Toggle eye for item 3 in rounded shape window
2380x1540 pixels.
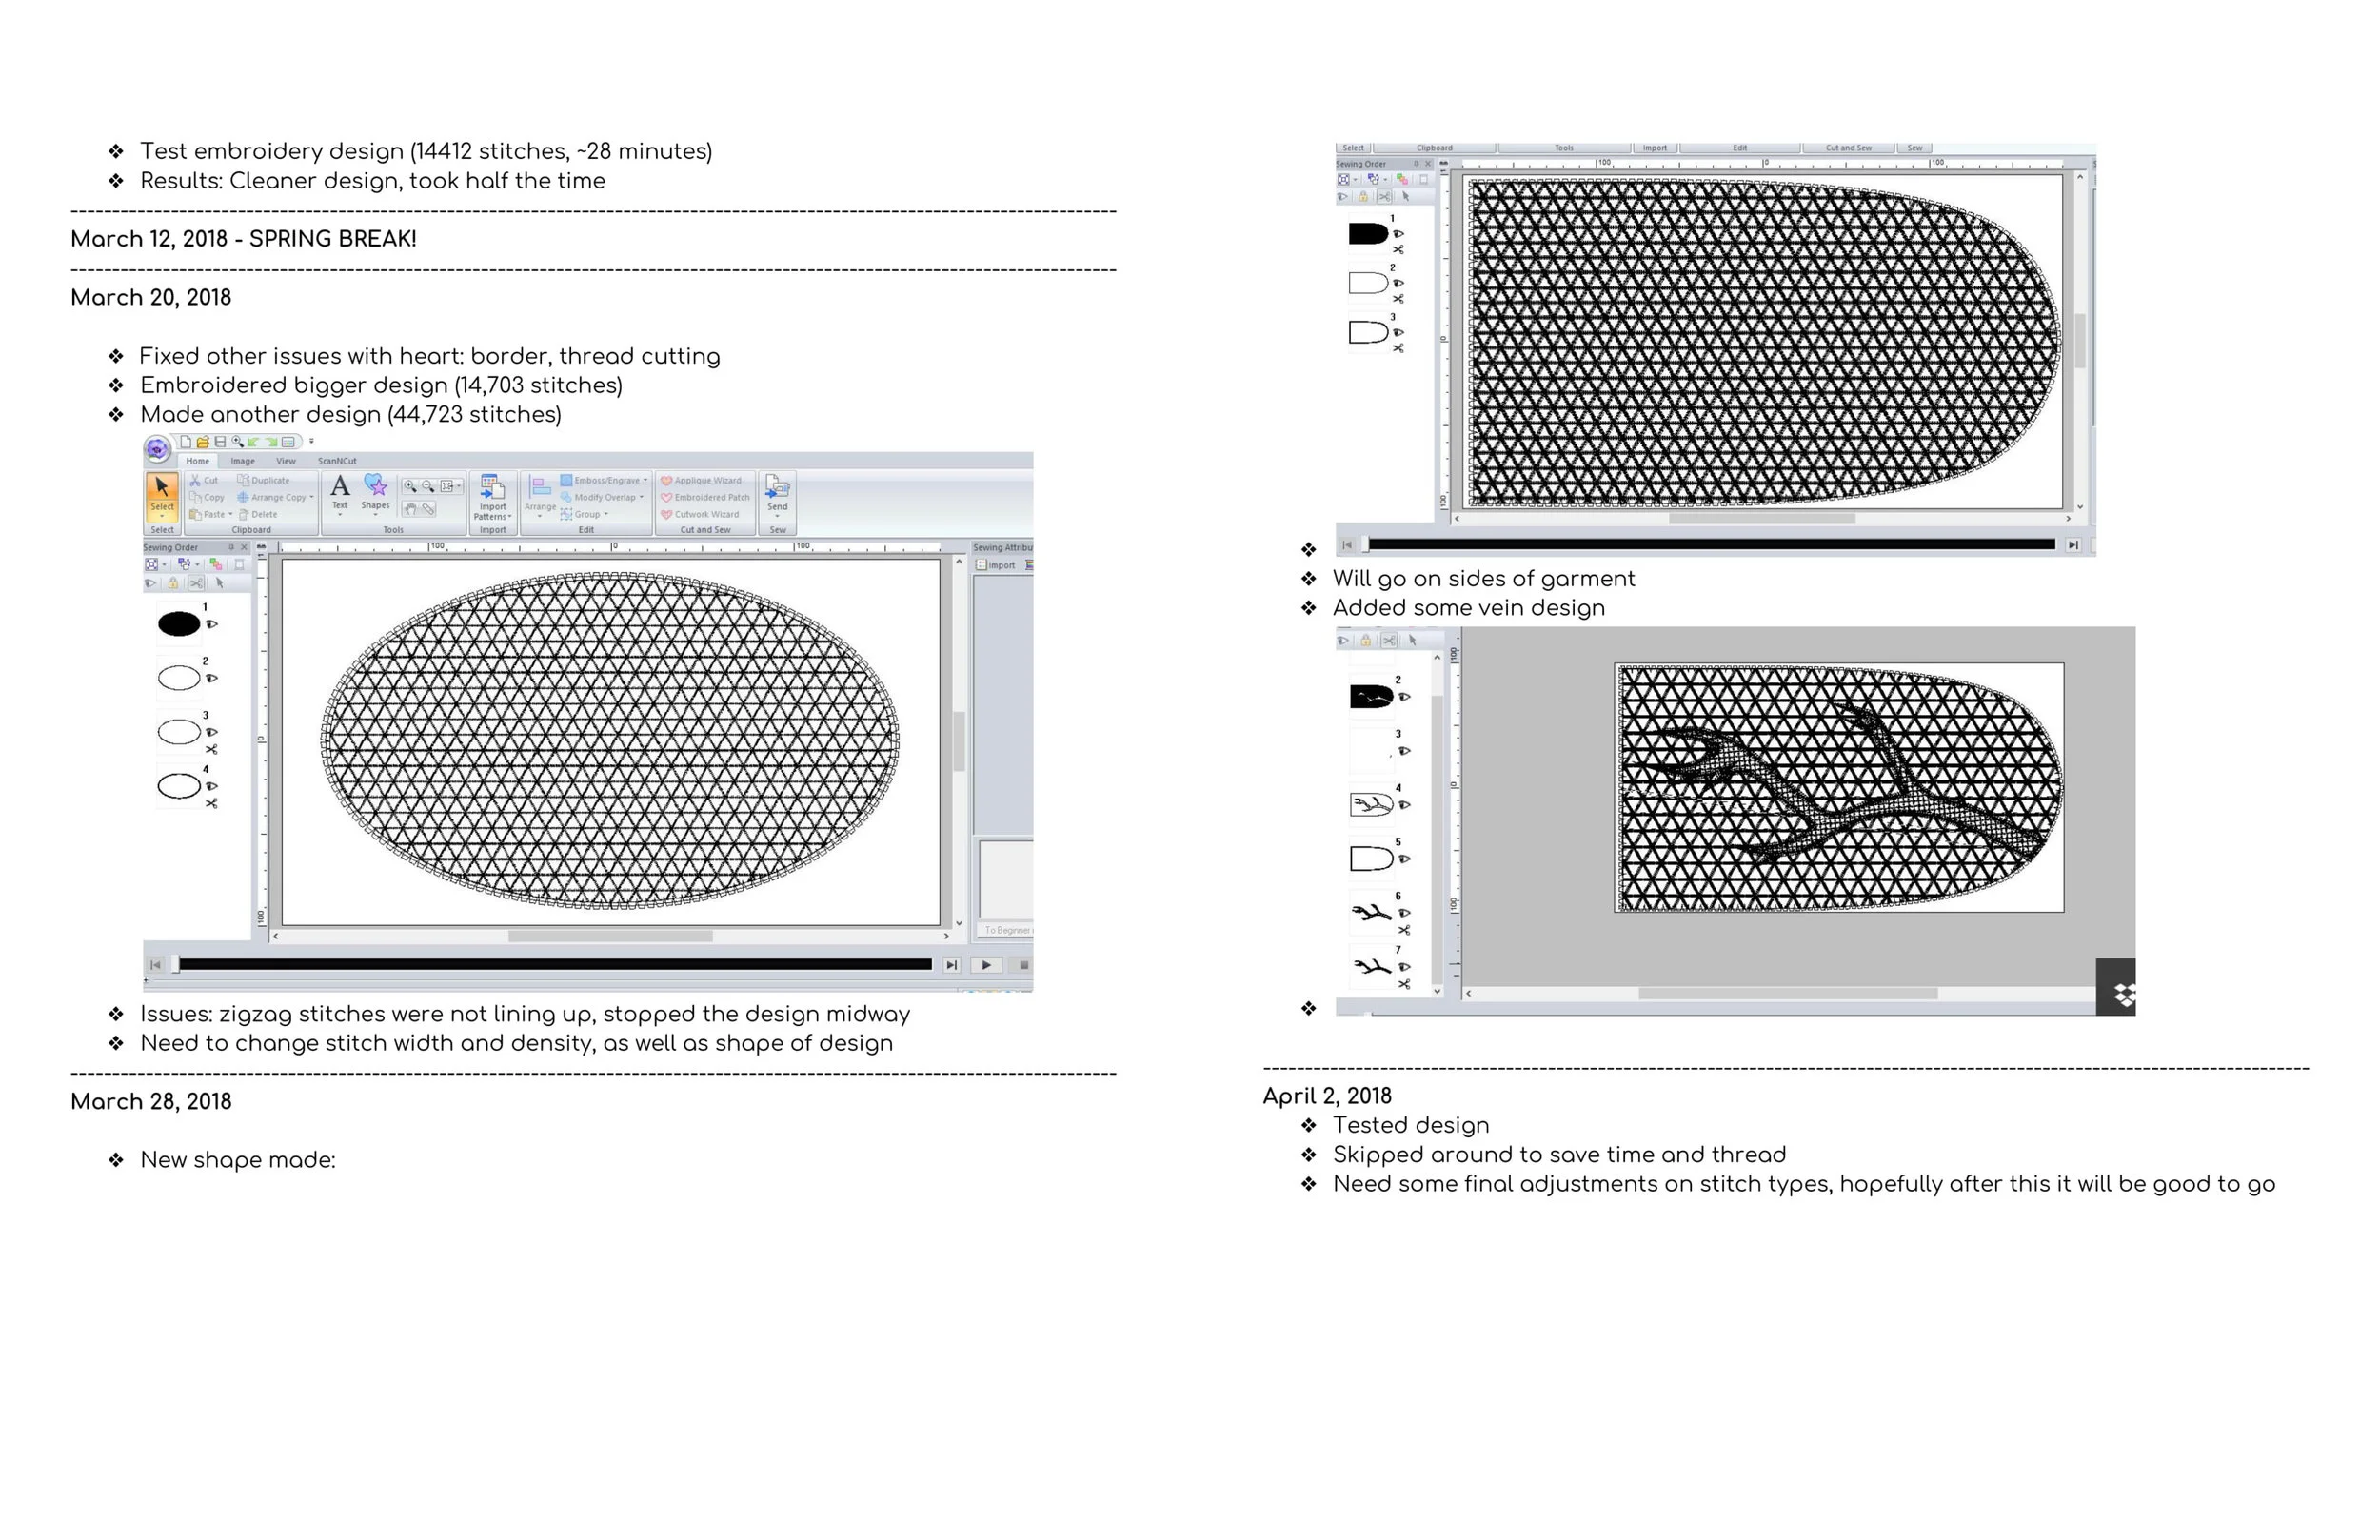pyautogui.click(x=1398, y=332)
